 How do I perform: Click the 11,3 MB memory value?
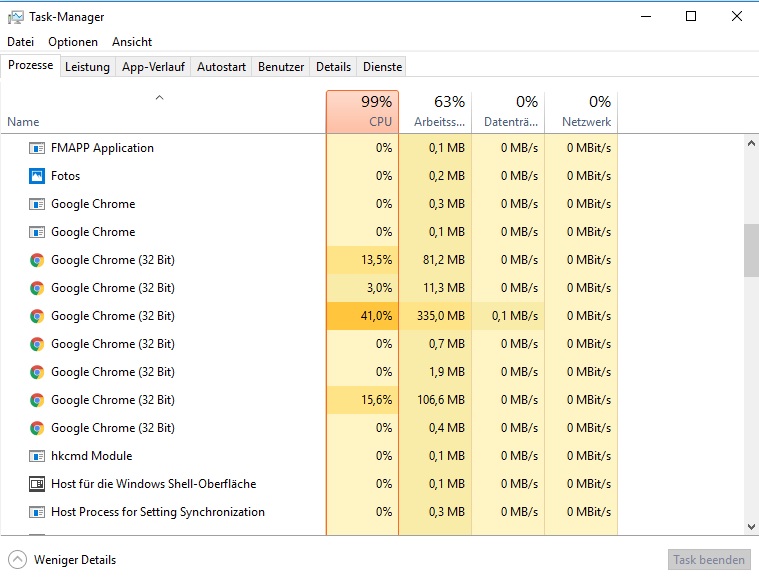click(x=444, y=288)
